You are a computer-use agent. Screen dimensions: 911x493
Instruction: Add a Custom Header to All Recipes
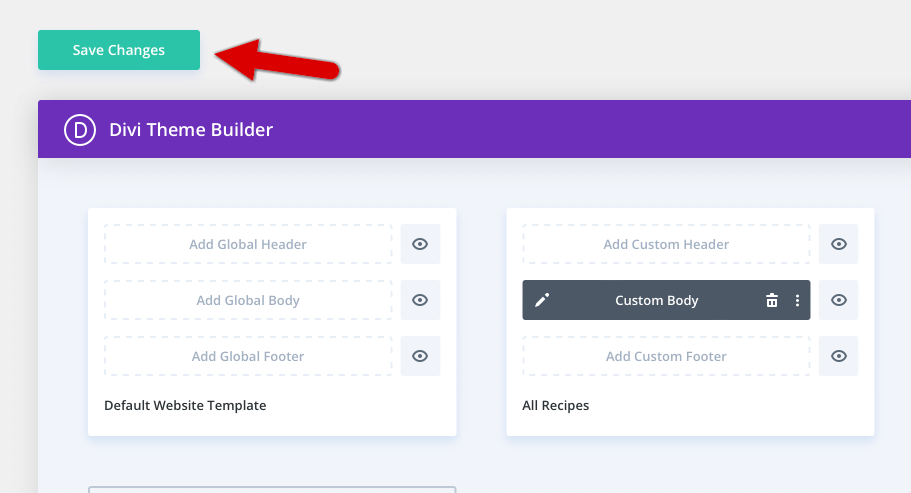(666, 244)
